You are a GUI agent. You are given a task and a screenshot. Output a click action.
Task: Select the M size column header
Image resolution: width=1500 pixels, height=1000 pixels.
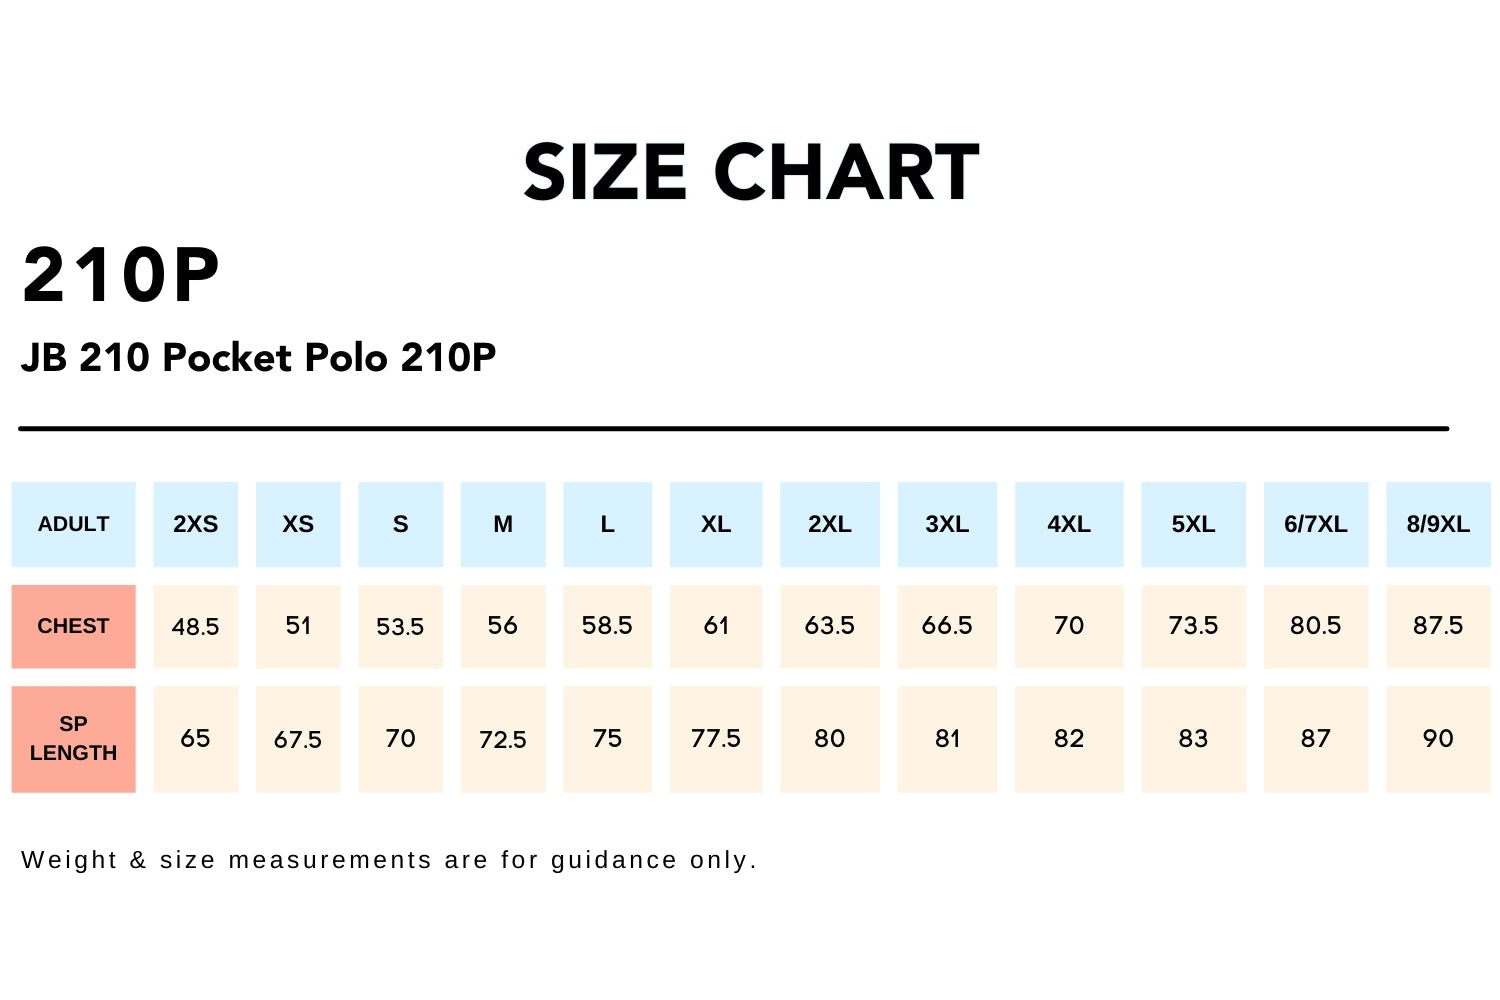pyautogui.click(x=503, y=524)
